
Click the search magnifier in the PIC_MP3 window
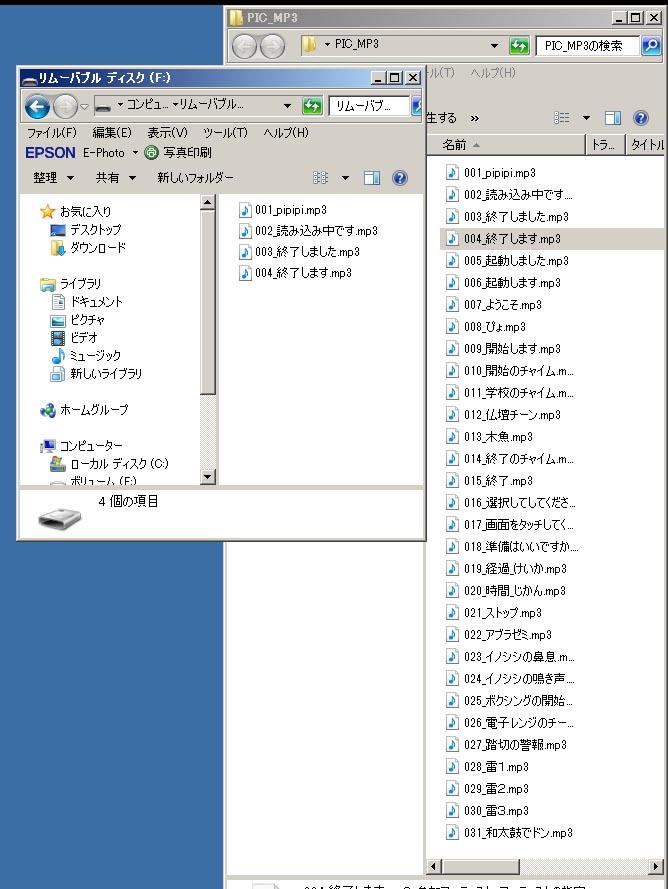click(x=651, y=46)
